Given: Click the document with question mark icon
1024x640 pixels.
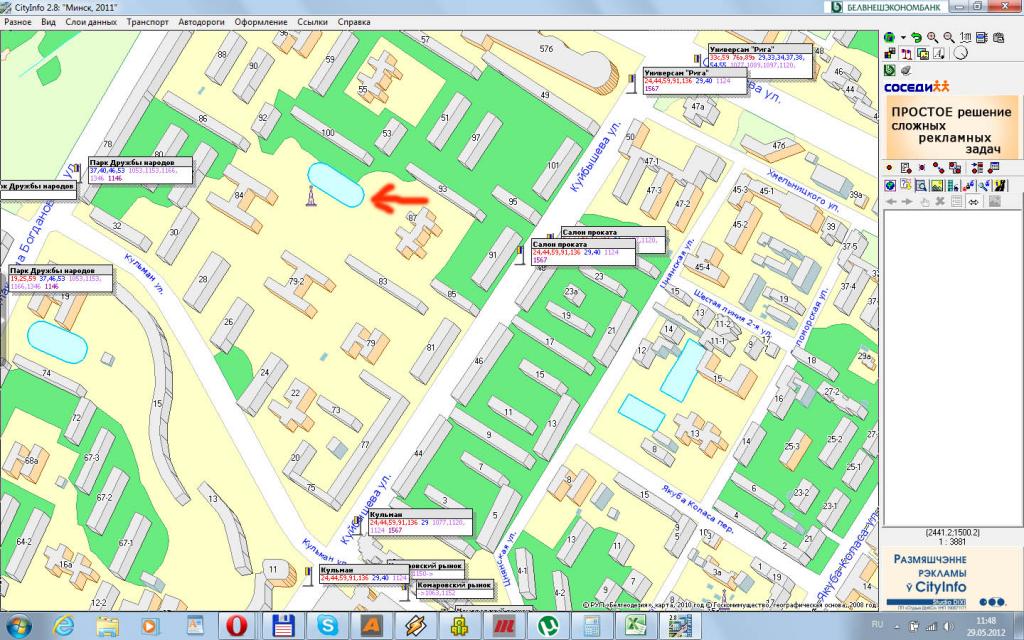Looking at the screenshot, I should point(906,185).
